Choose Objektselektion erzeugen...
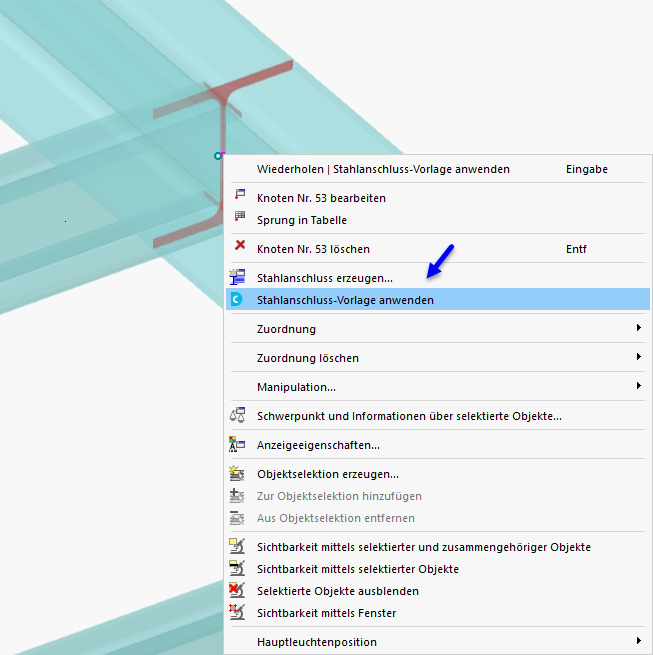The height and width of the screenshot is (655, 653). coord(438,474)
